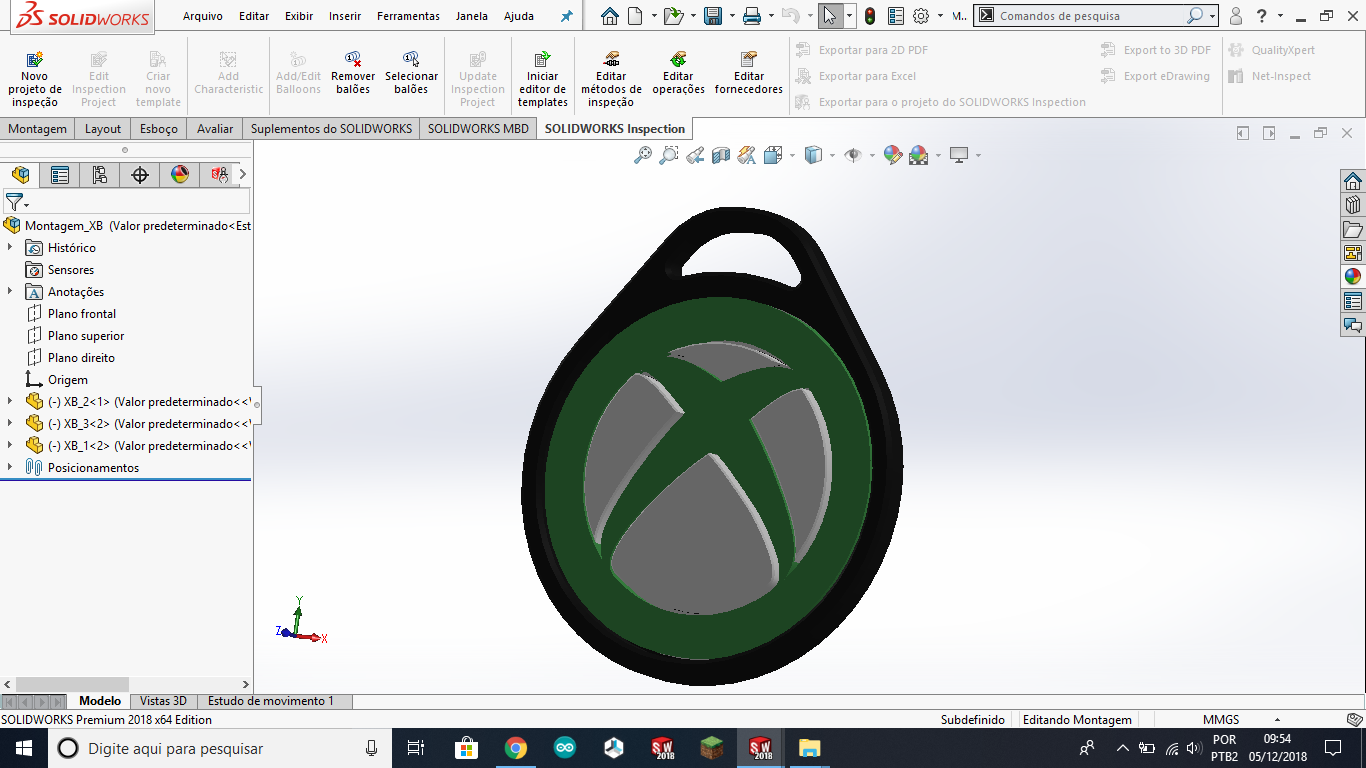Expand the Anotações tree node
Image resolution: width=1366 pixels, height=768 pixels.
click(x=10, y=291)
